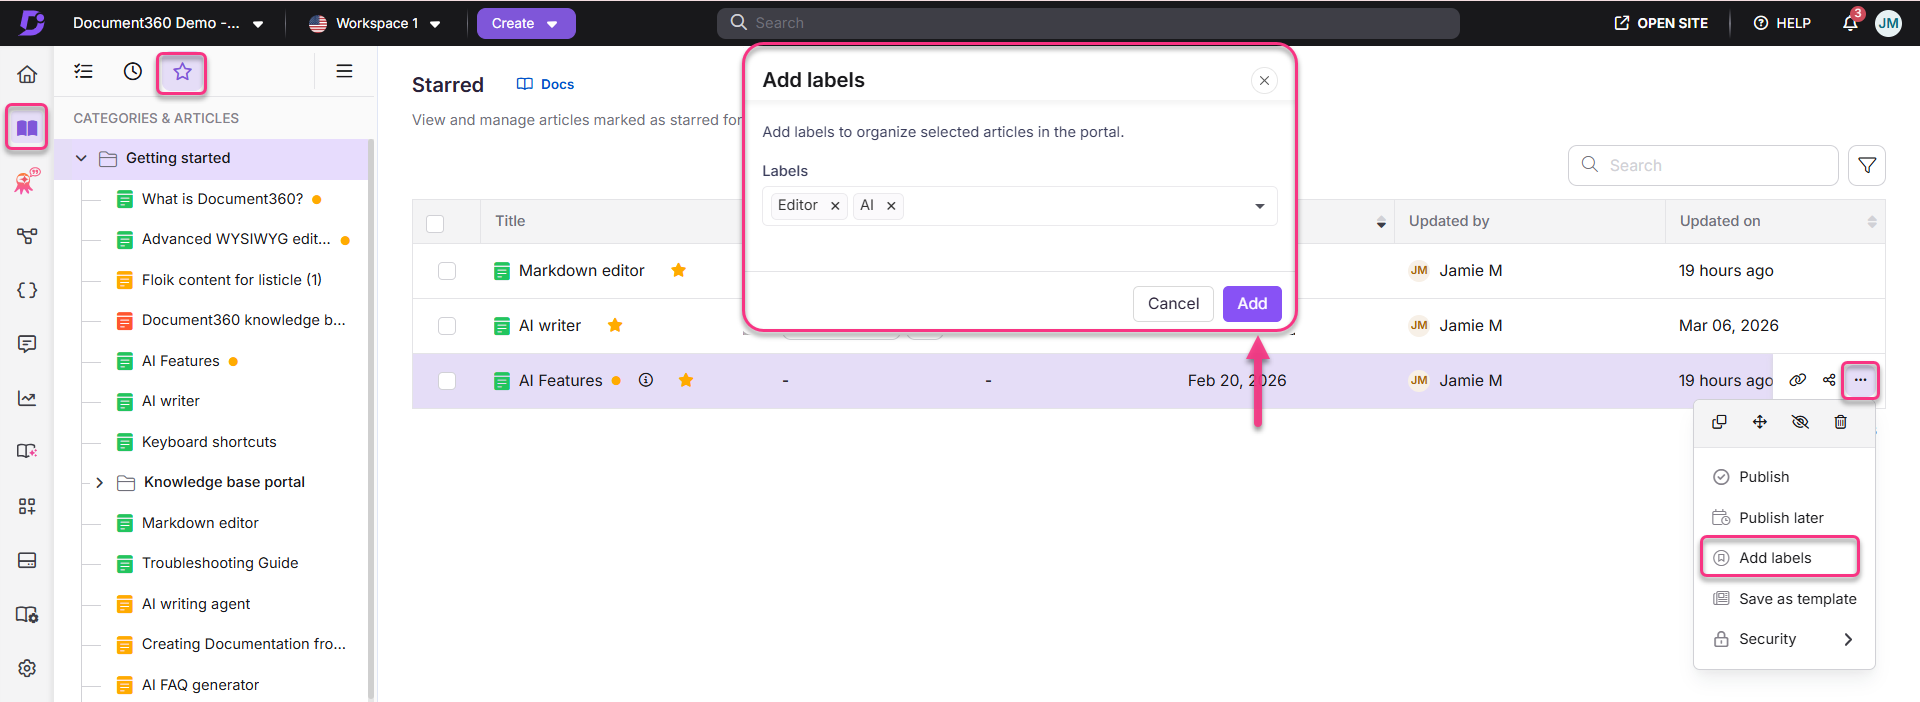The height and width of the screenshot is (702, 1920).
Task: Click the Document360 logo
Action: pos(32,22)
